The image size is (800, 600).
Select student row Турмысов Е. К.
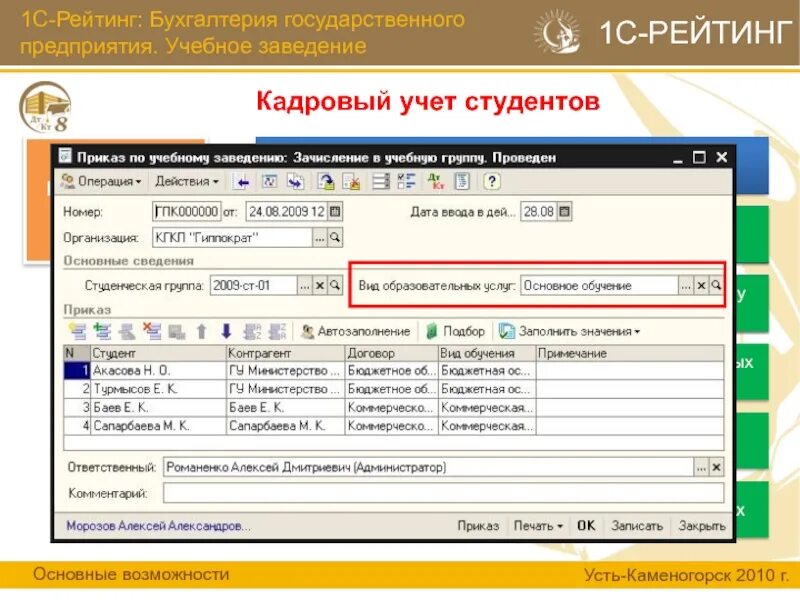pyautogui.click(x=393, y=389)
